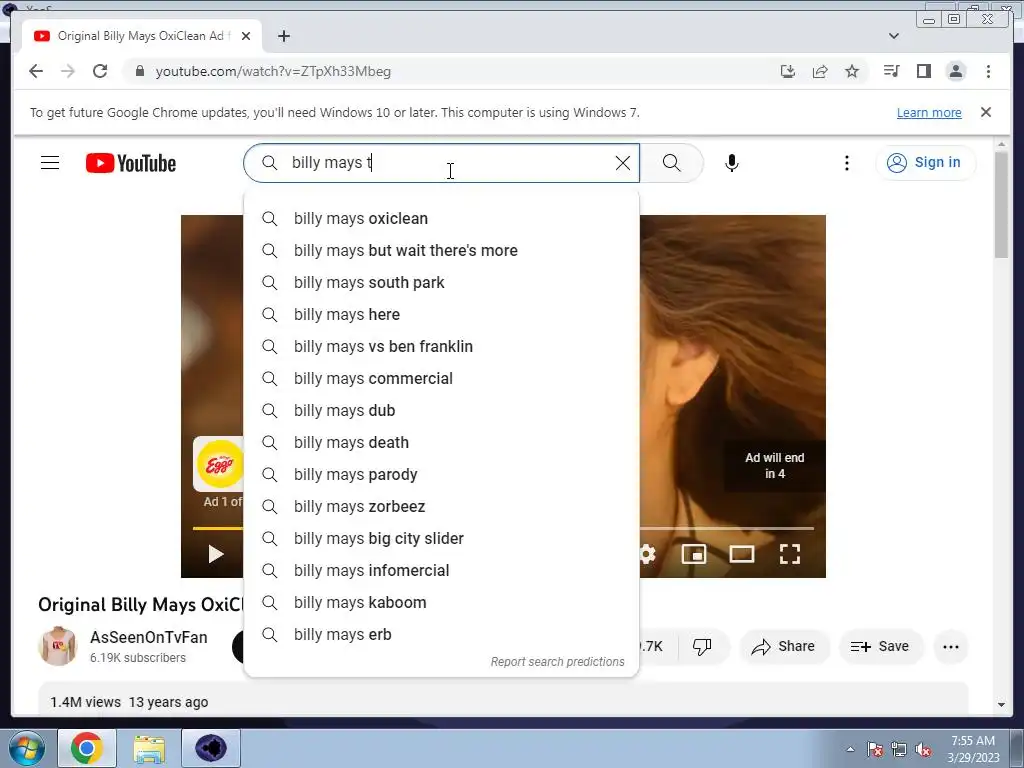Open more video actions ellipsis
The width and height of the screenshot is (1024, 768).
950,647
